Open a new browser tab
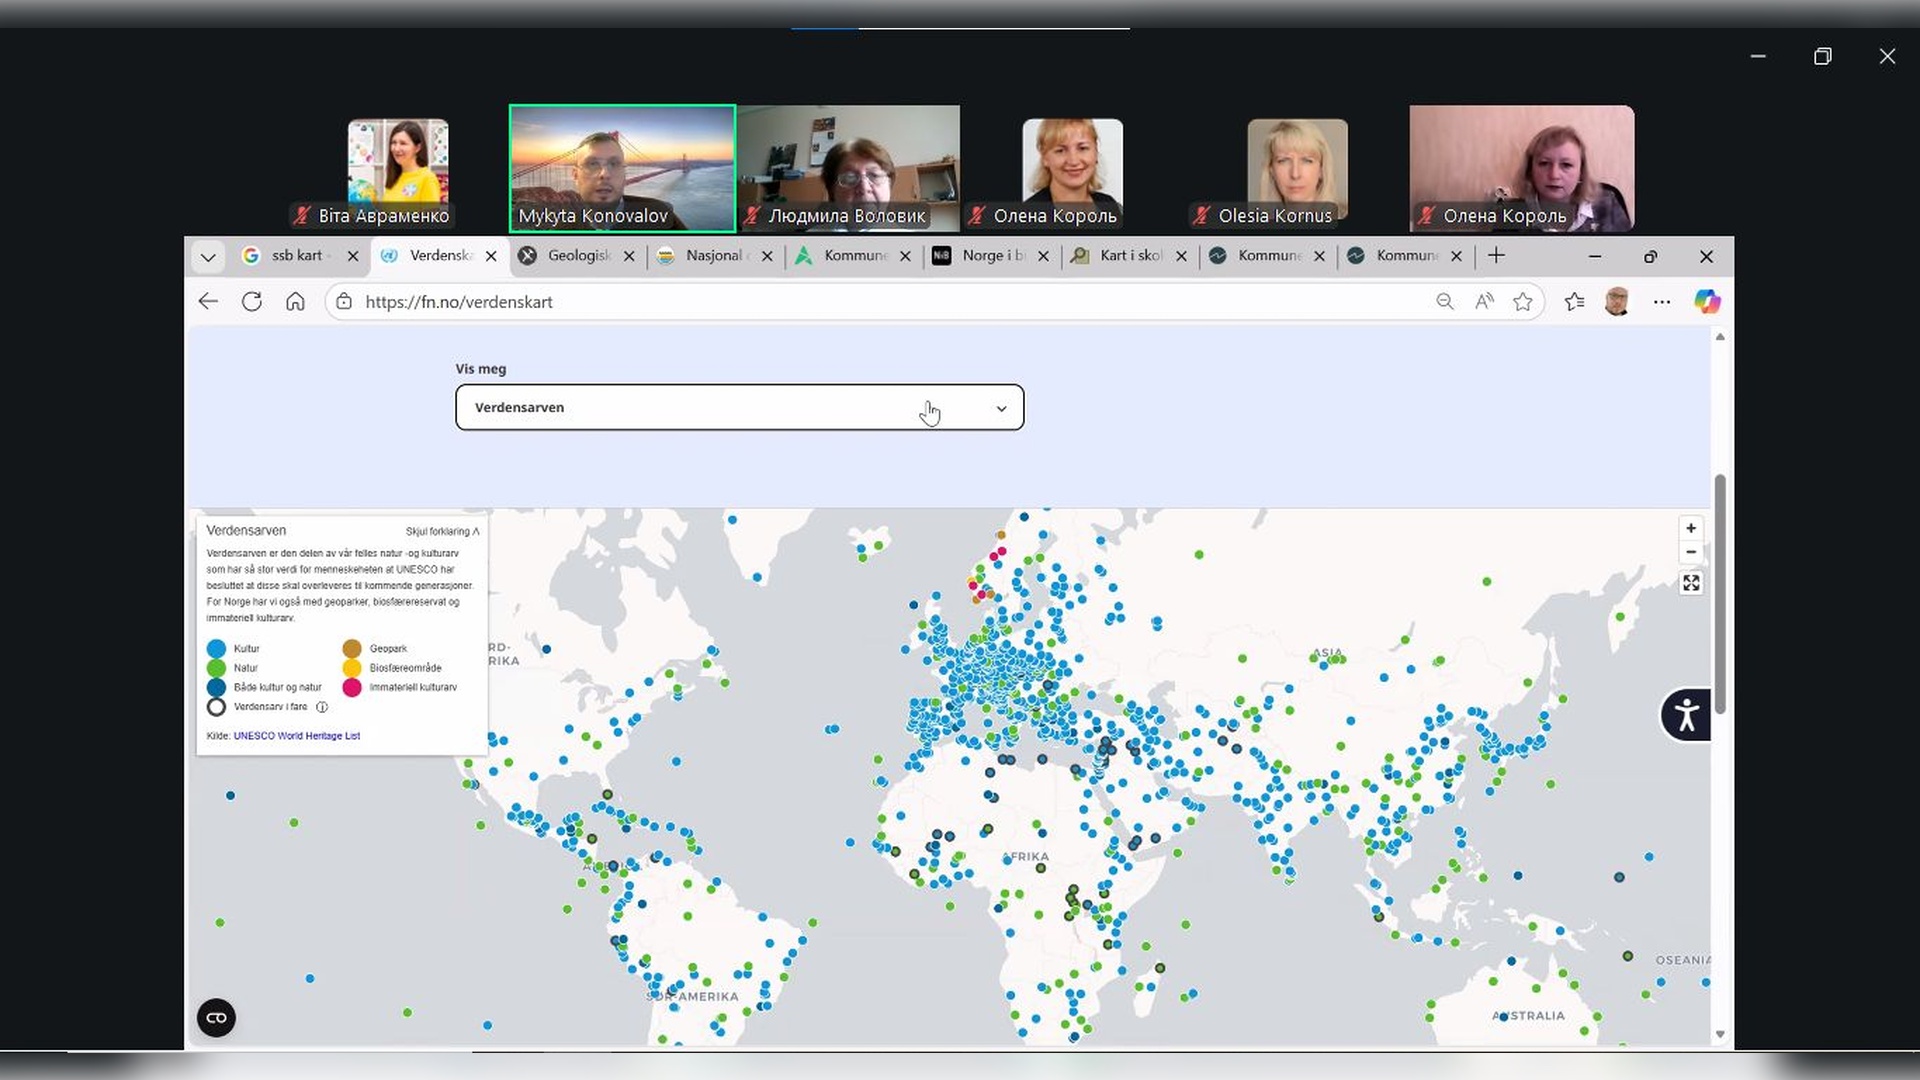This screenshot has width=1920, height=1080. point(1496,256)
